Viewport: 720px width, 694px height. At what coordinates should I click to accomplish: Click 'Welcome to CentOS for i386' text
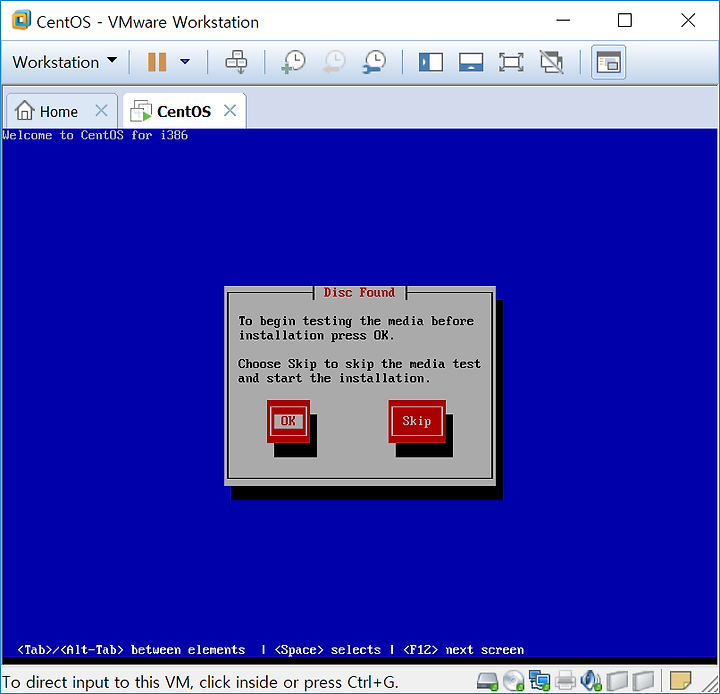(x=95, y=135)
